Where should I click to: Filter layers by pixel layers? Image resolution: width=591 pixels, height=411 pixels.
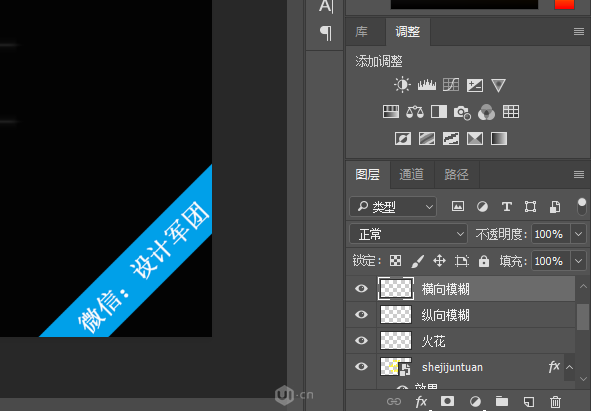click(x=458, y=206)
